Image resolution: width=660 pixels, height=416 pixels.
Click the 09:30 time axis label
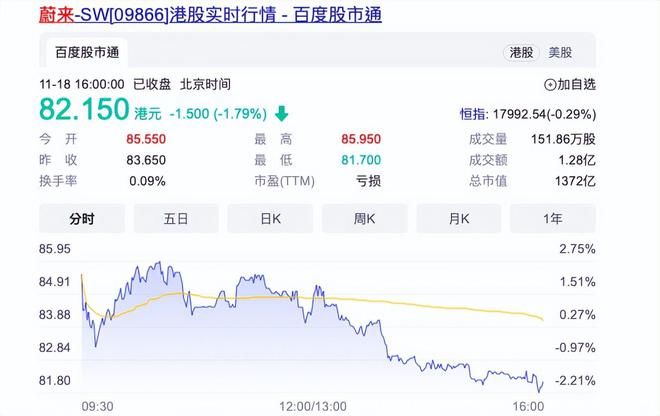pos(97,407)
